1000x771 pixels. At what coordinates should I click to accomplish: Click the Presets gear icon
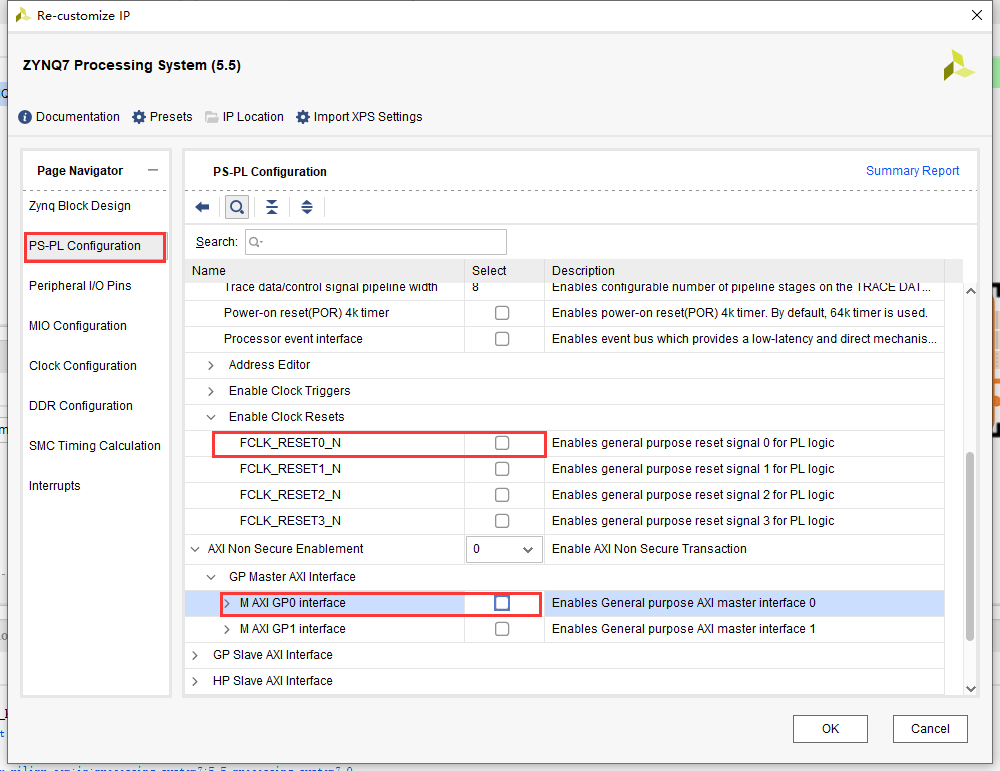[139, 117]
